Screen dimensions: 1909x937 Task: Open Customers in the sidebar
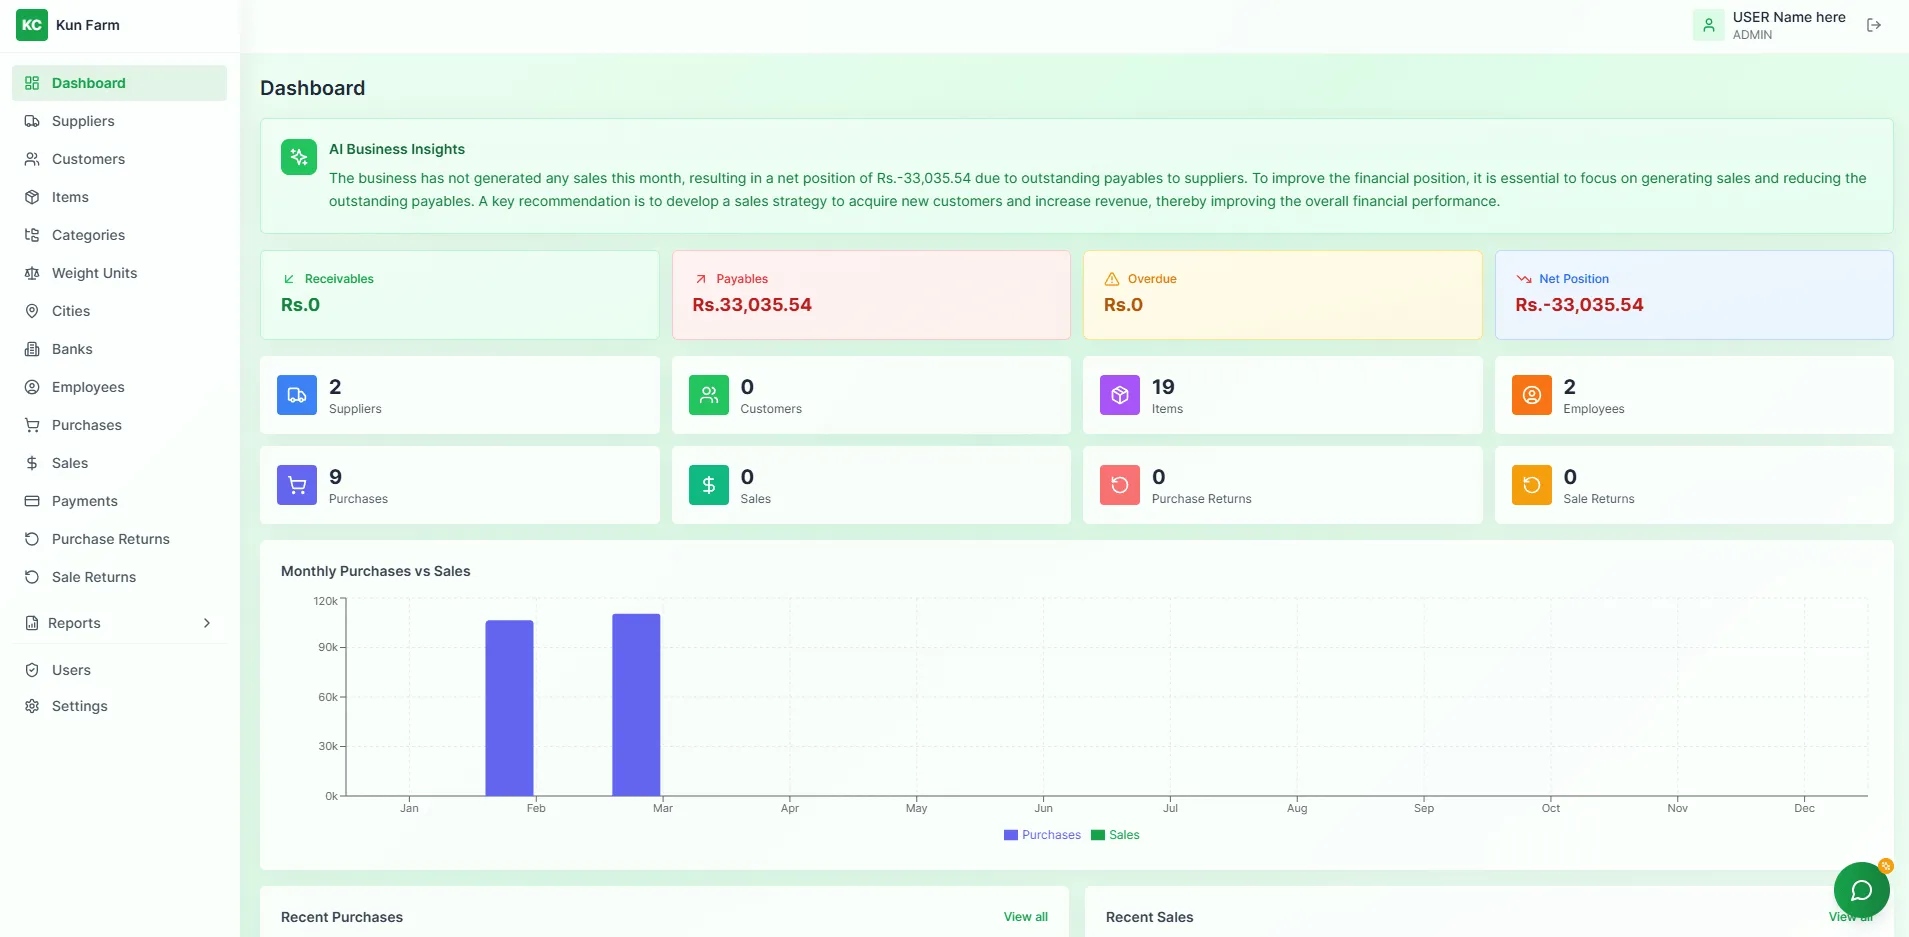[x=120, y=159]
